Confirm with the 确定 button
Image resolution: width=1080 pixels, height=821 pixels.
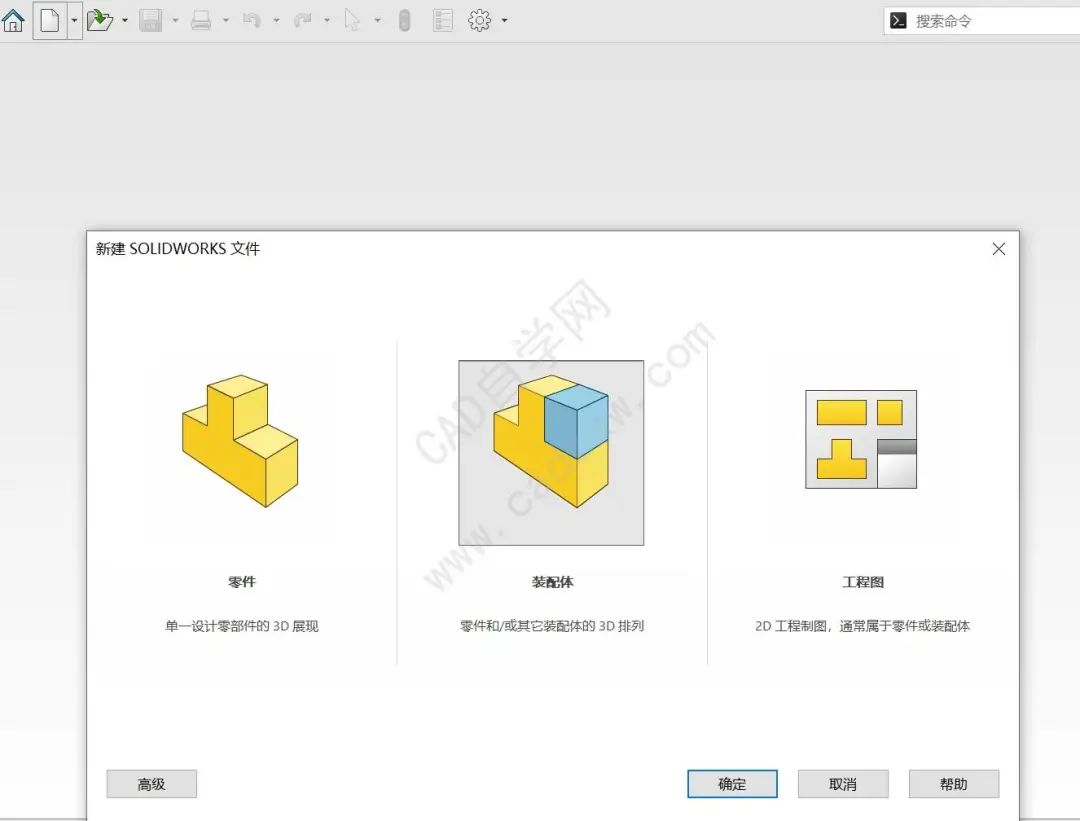732,784
